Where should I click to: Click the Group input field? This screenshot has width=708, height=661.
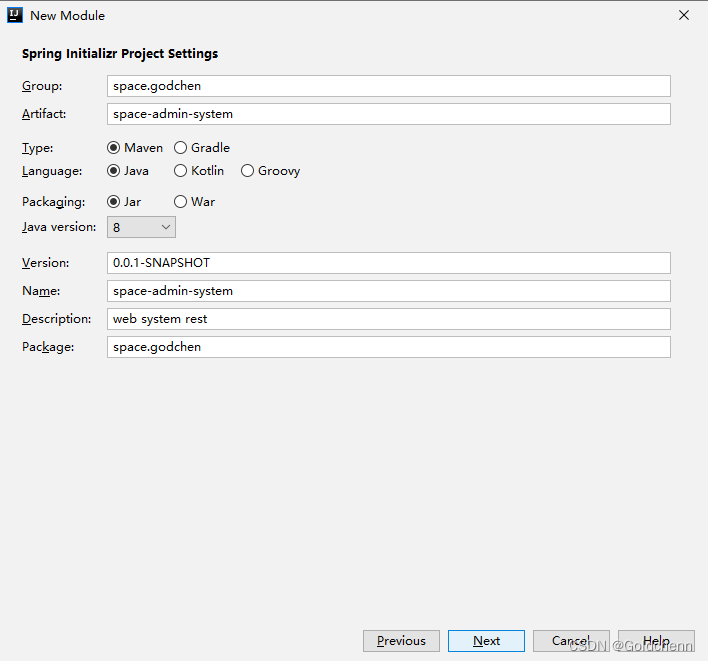[x=389, y=86]
